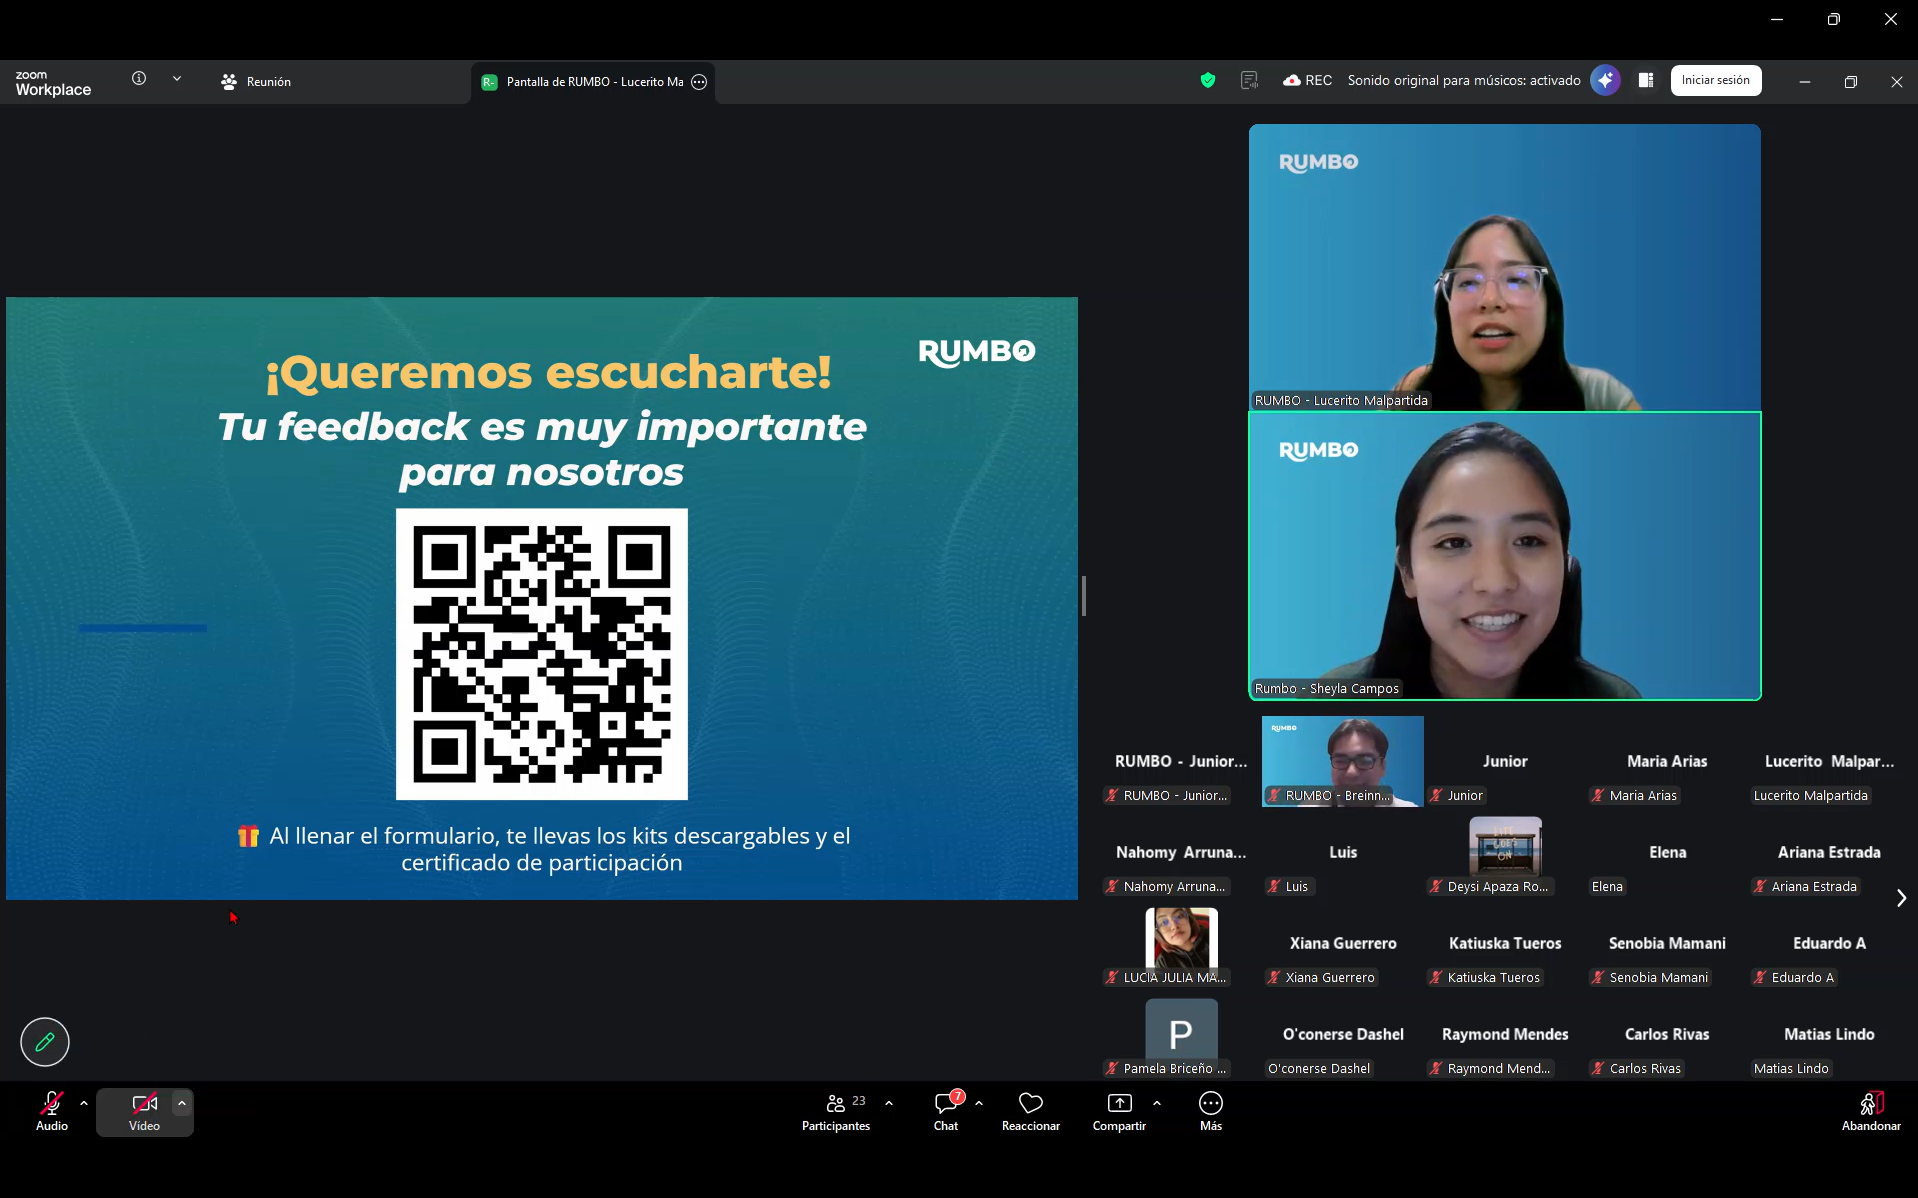
Task: Expand participants options arrow
Action: [x=889, y=1103]
